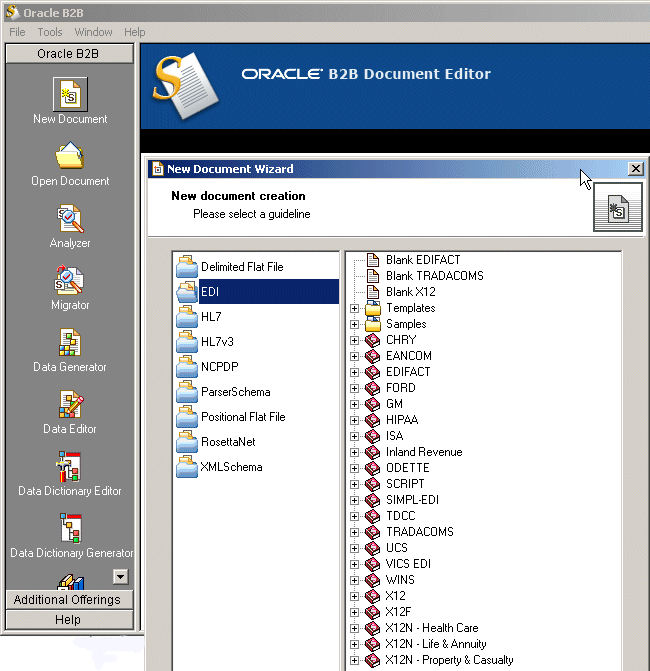The image size is (650, 671).
Task: Expand the EDIFACT tree node
Action: point(354,372)
